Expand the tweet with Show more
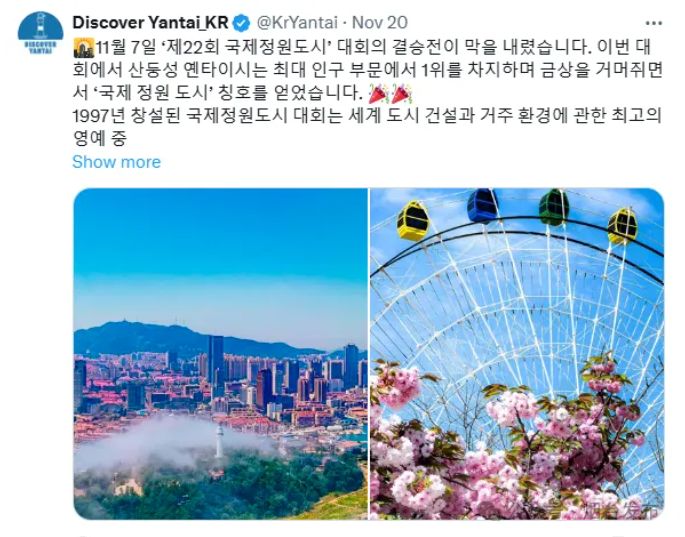The height and width of the screenshot is (537, 685). pos(116,162)
